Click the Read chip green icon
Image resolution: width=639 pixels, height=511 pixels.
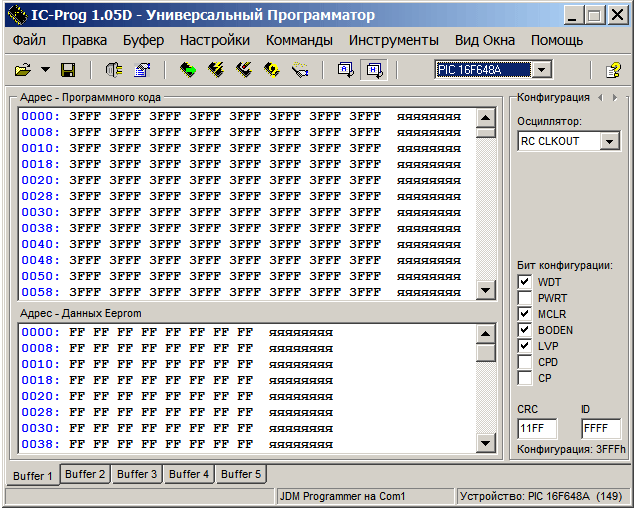point(187,70)
